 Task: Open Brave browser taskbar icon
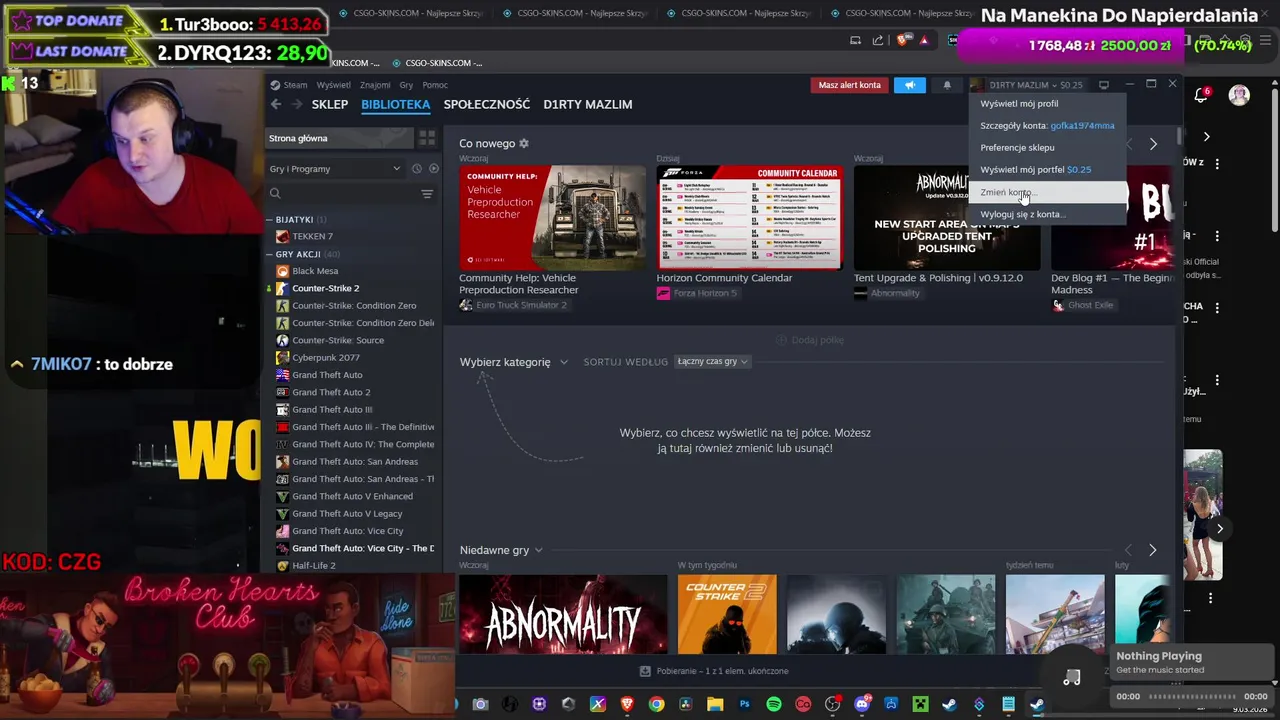click(627, 705)
